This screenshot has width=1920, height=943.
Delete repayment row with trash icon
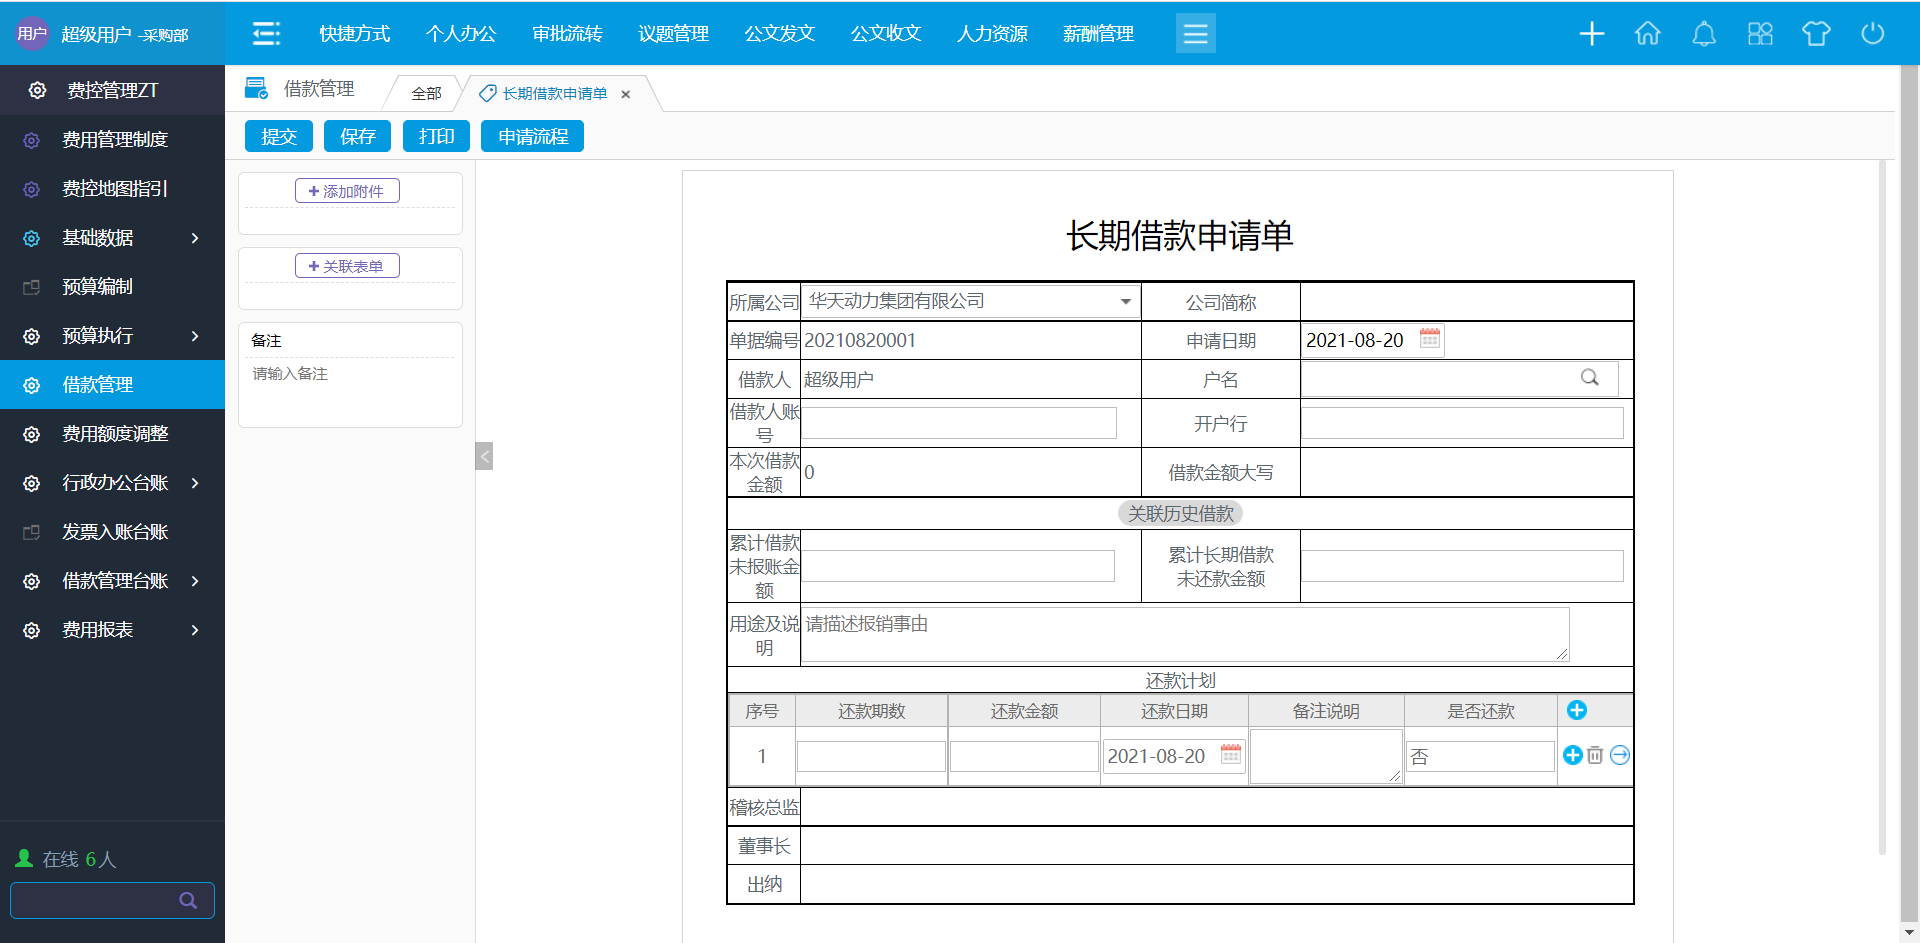coord(1595,756)
